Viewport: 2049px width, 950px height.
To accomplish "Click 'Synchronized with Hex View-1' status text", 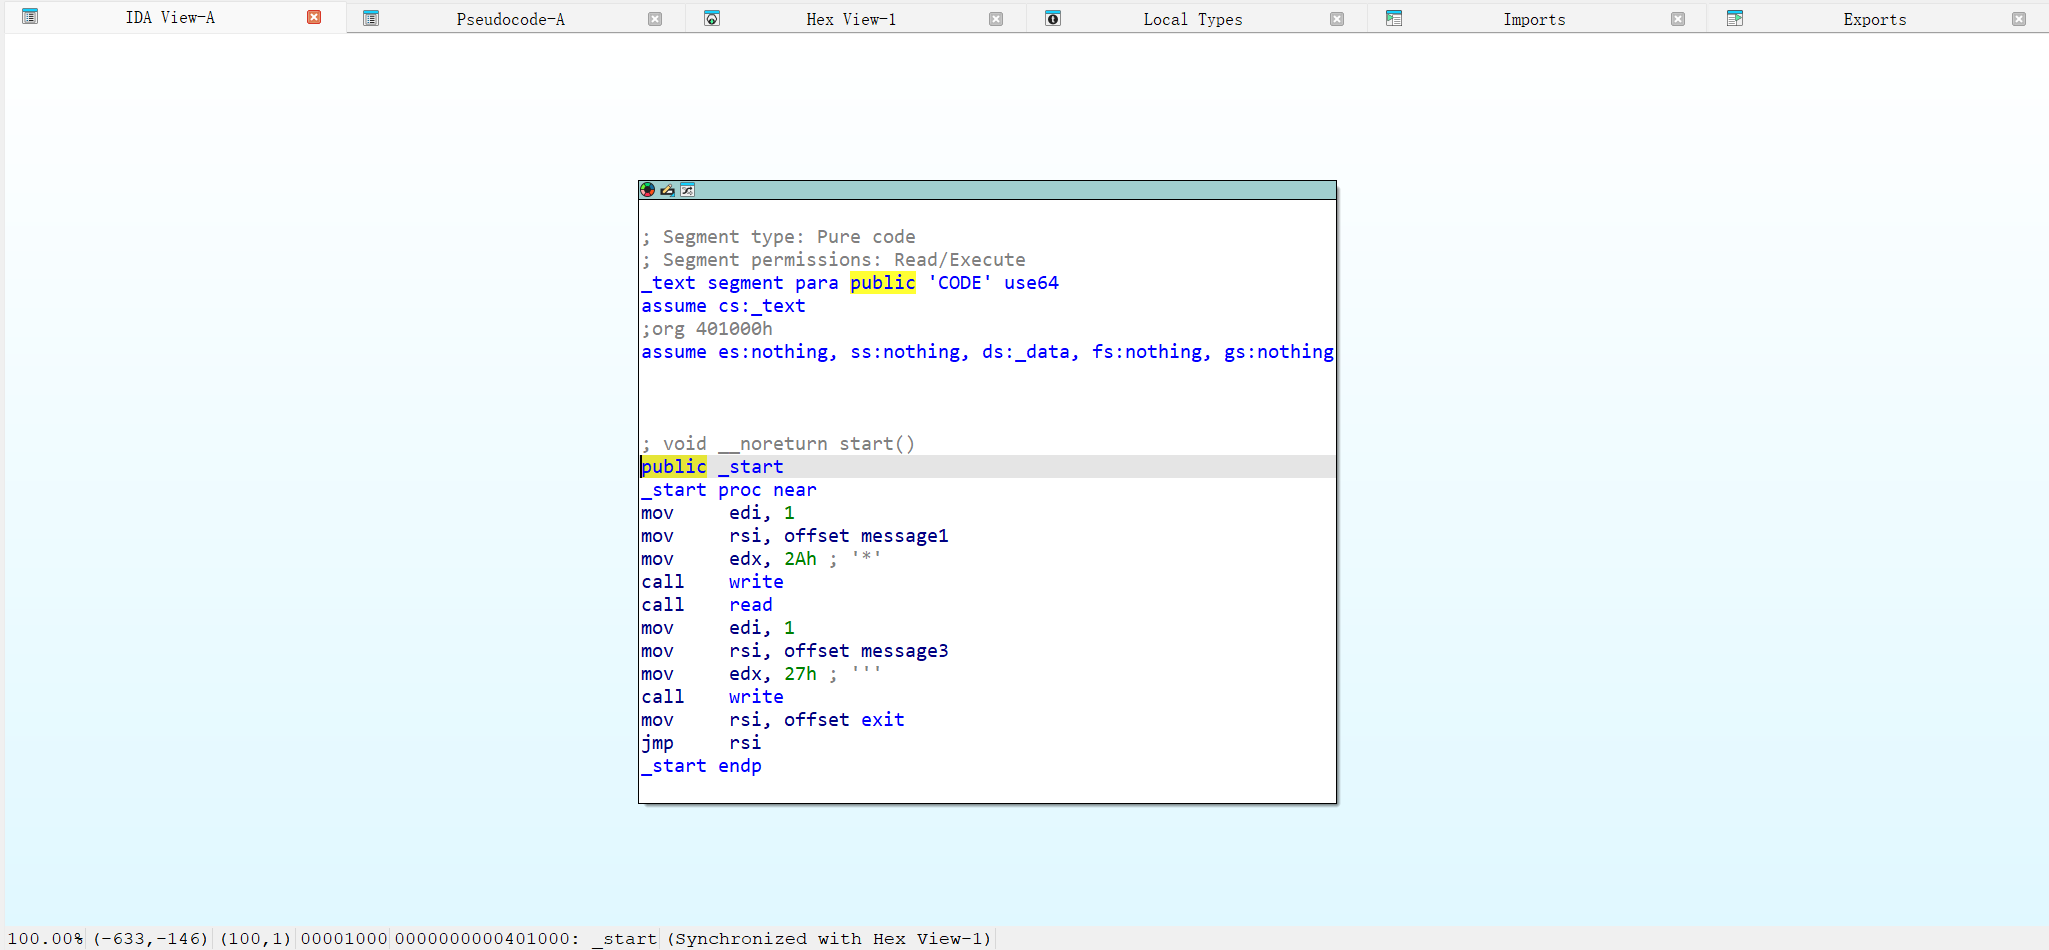I will click(x=829, y=939).
